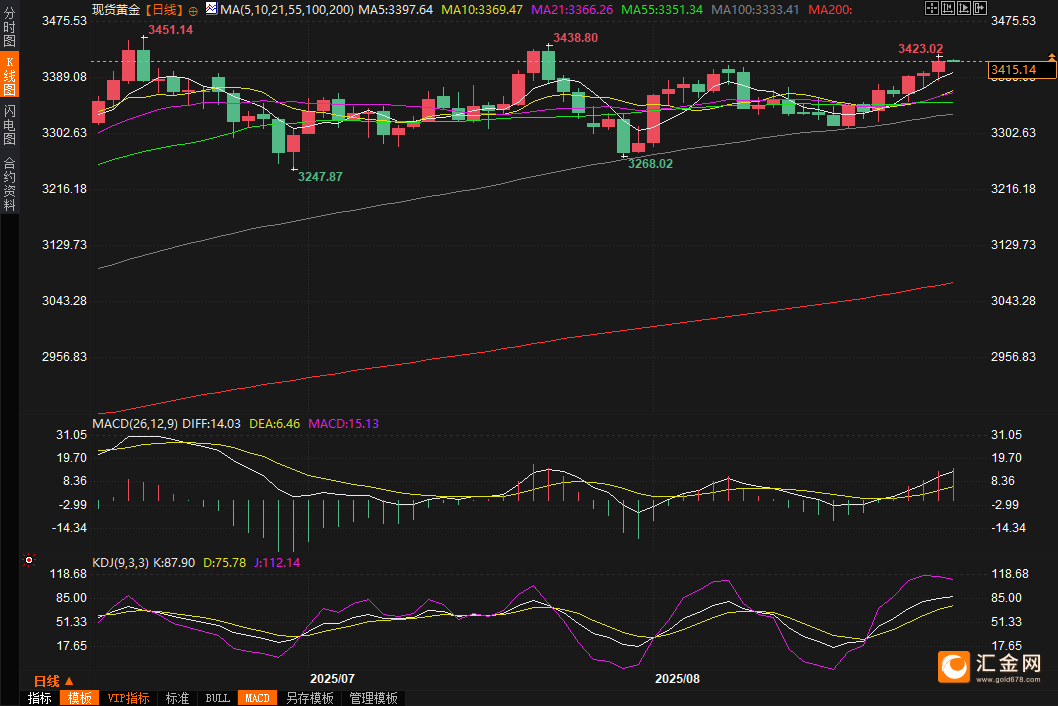Screen dimensions: 1058x706
Task: Switch to 标准 template mode
Action: [177, 698]
